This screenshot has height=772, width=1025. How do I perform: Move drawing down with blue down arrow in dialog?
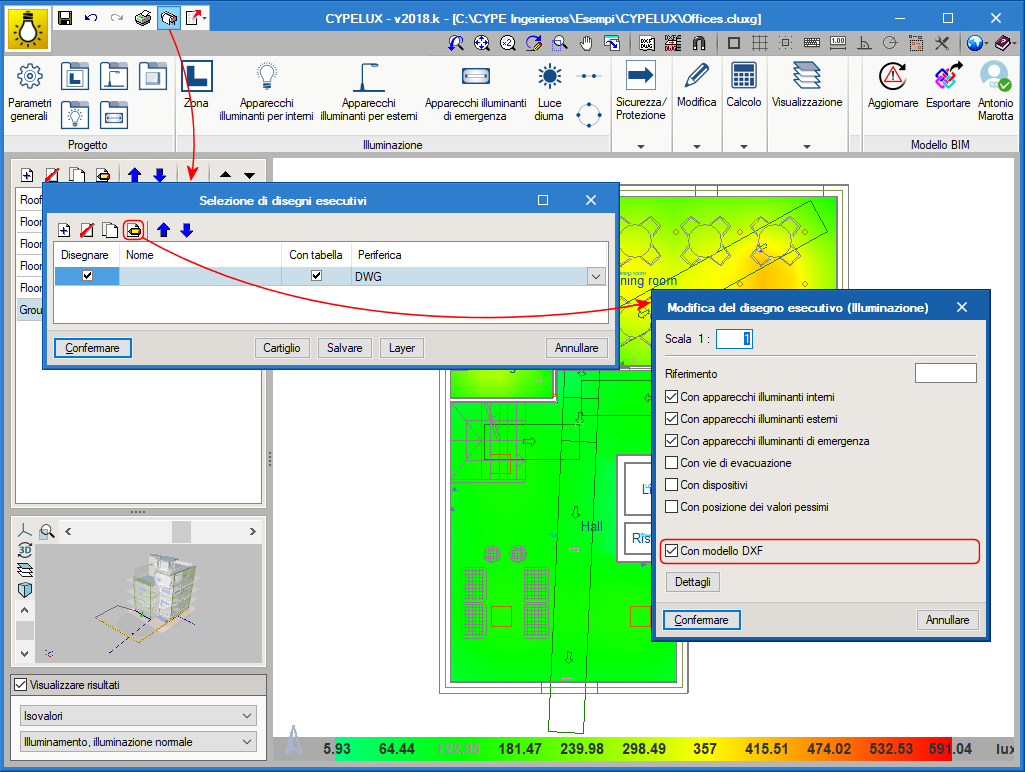[x=187, y=230]
